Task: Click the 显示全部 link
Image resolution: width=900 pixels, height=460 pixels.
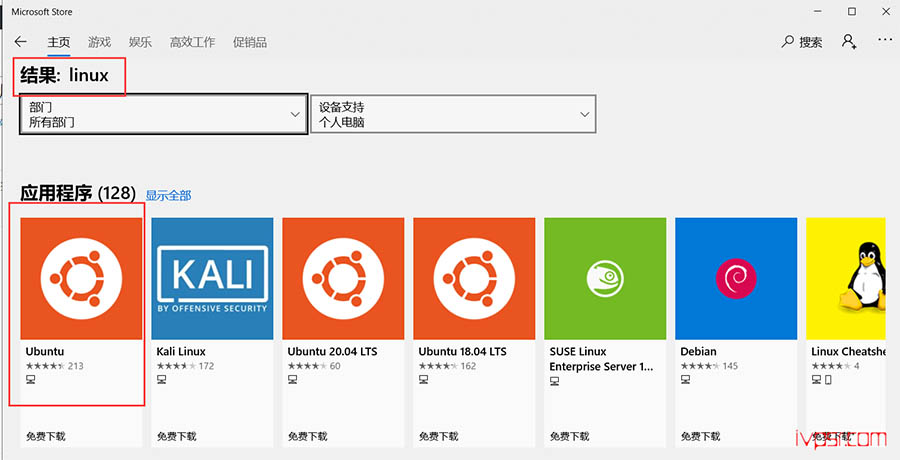Action: click(168, 195)
